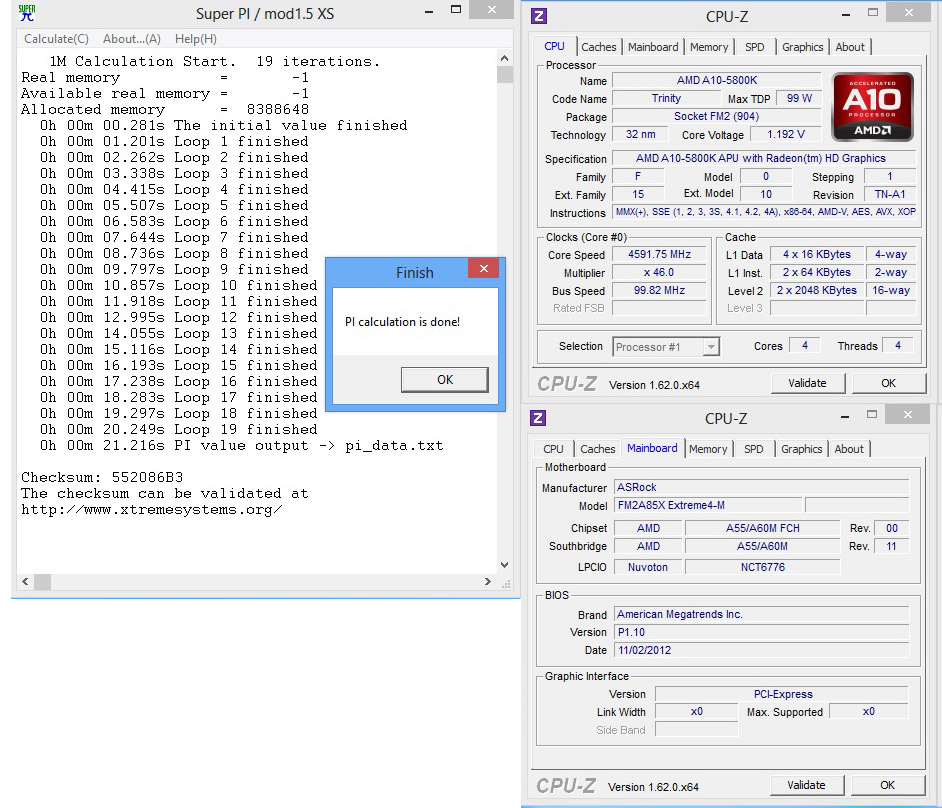
Task: Click the Technology value 32 nm
Action: (x=640, y=134)
